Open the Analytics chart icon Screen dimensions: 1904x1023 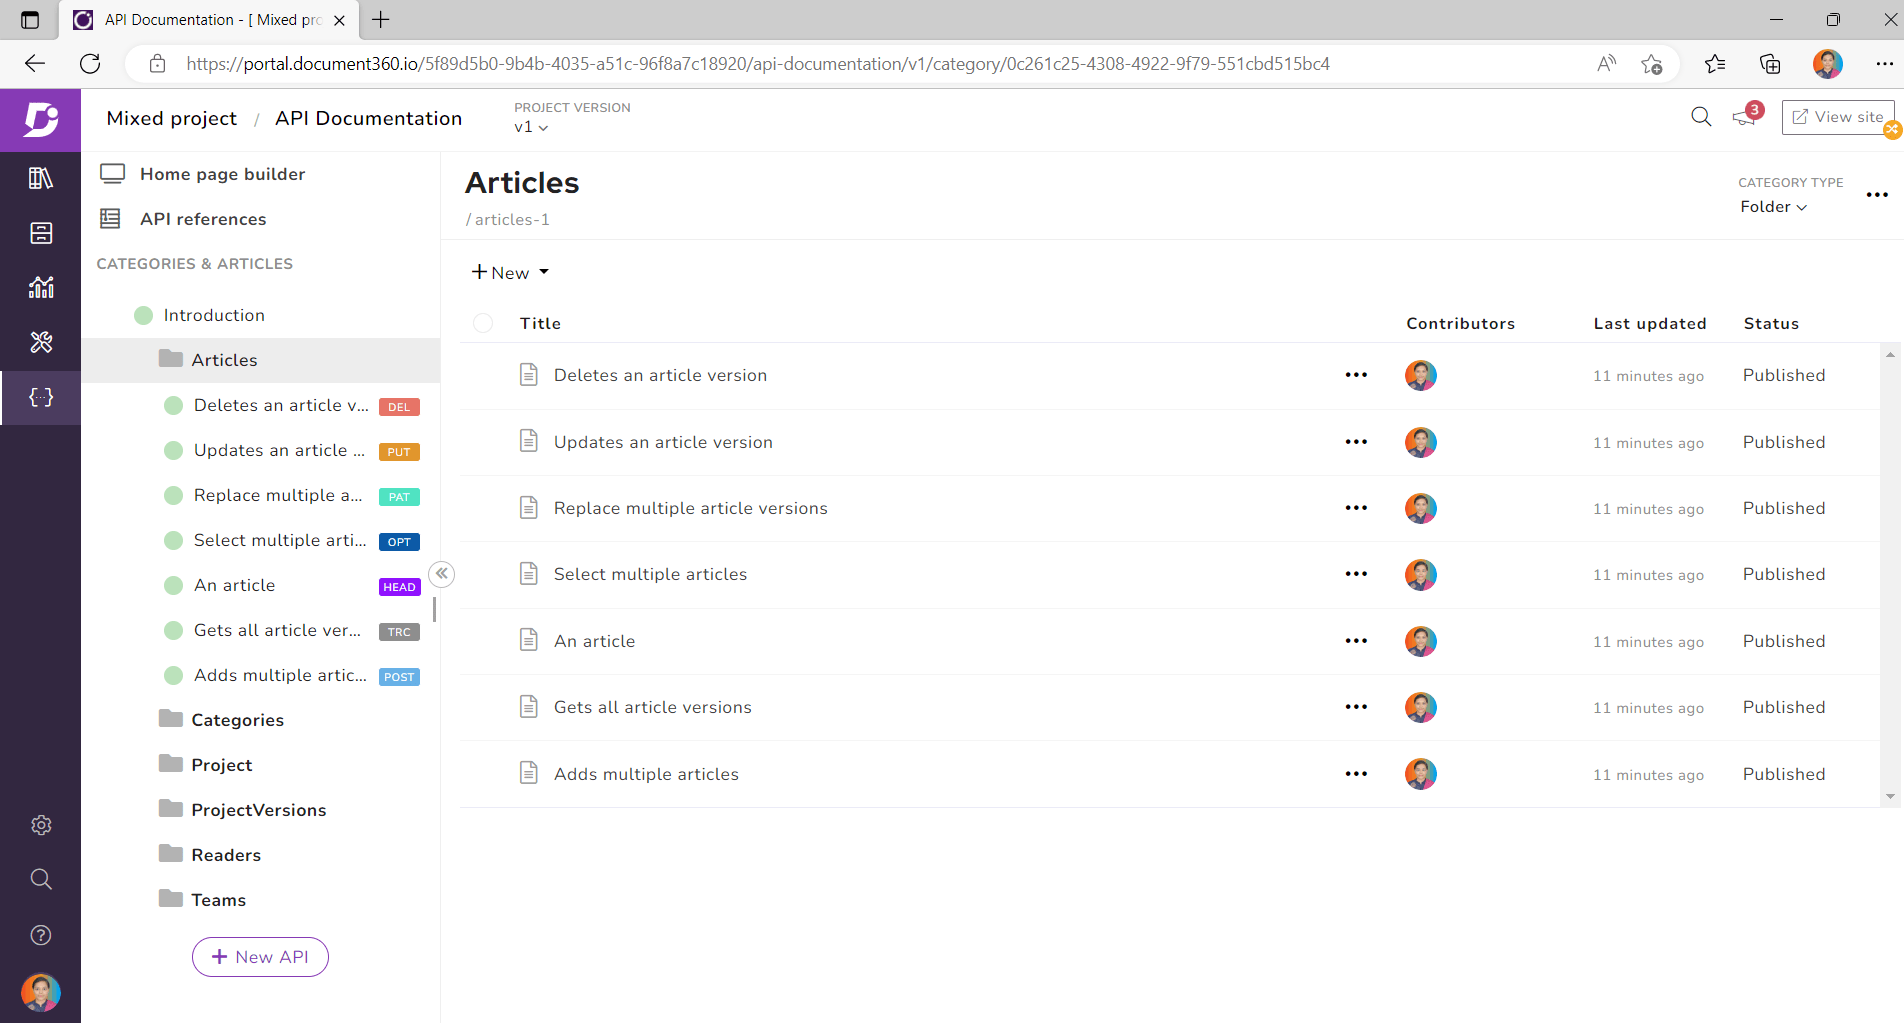click(41, 288)
